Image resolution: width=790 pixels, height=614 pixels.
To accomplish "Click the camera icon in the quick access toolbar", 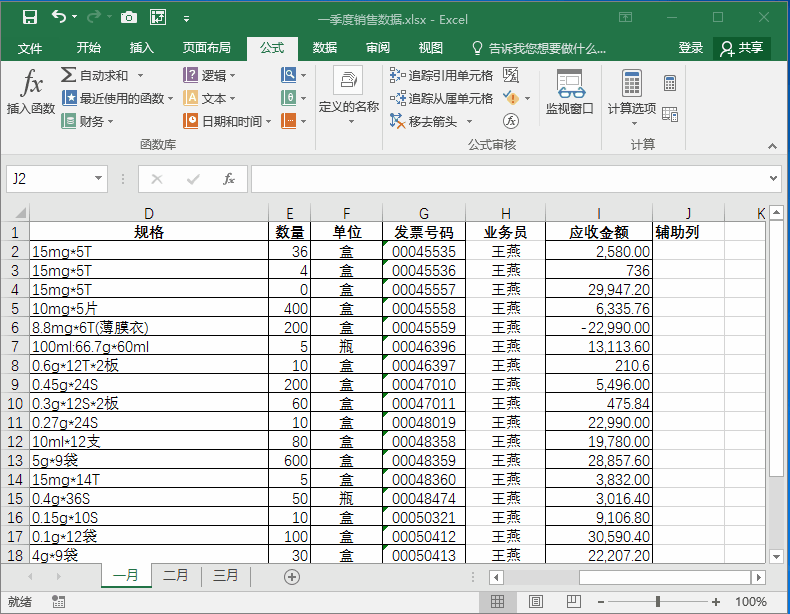I will click(x=129, y=18).
